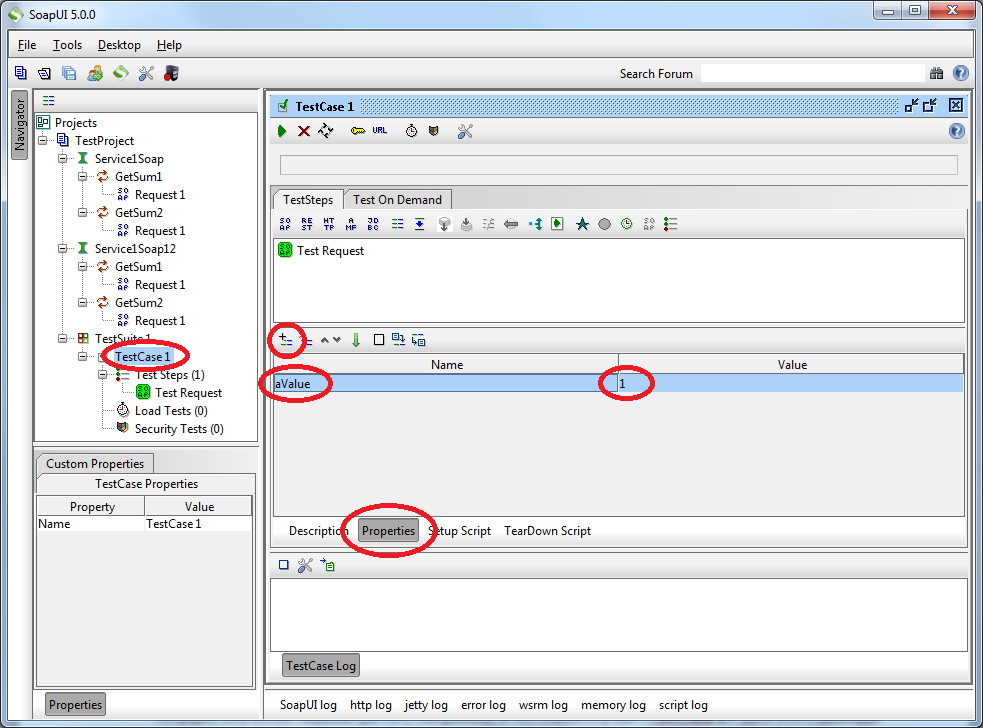Screen dimensions: 983x728
Task: Add Run TestCase step icon
Action: (557, 224)
